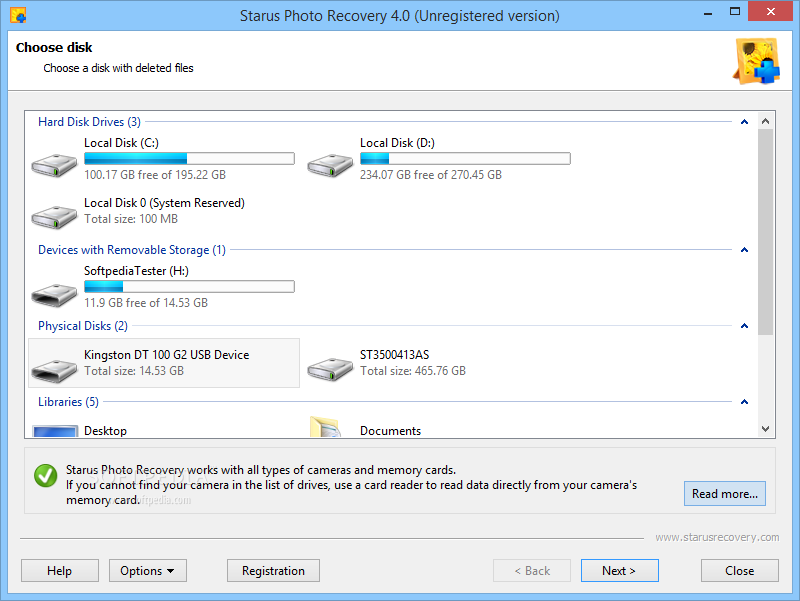Click the Local Disk 0 (System Reserved) label
This screenshot has height=601, width=800.
click(x=164, y=203)
